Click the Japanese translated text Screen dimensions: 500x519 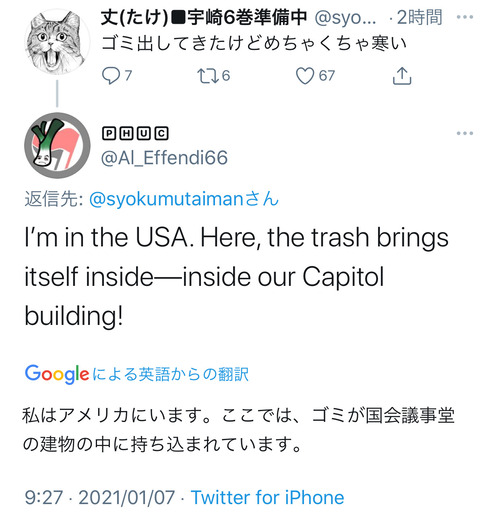click(239, 430)
